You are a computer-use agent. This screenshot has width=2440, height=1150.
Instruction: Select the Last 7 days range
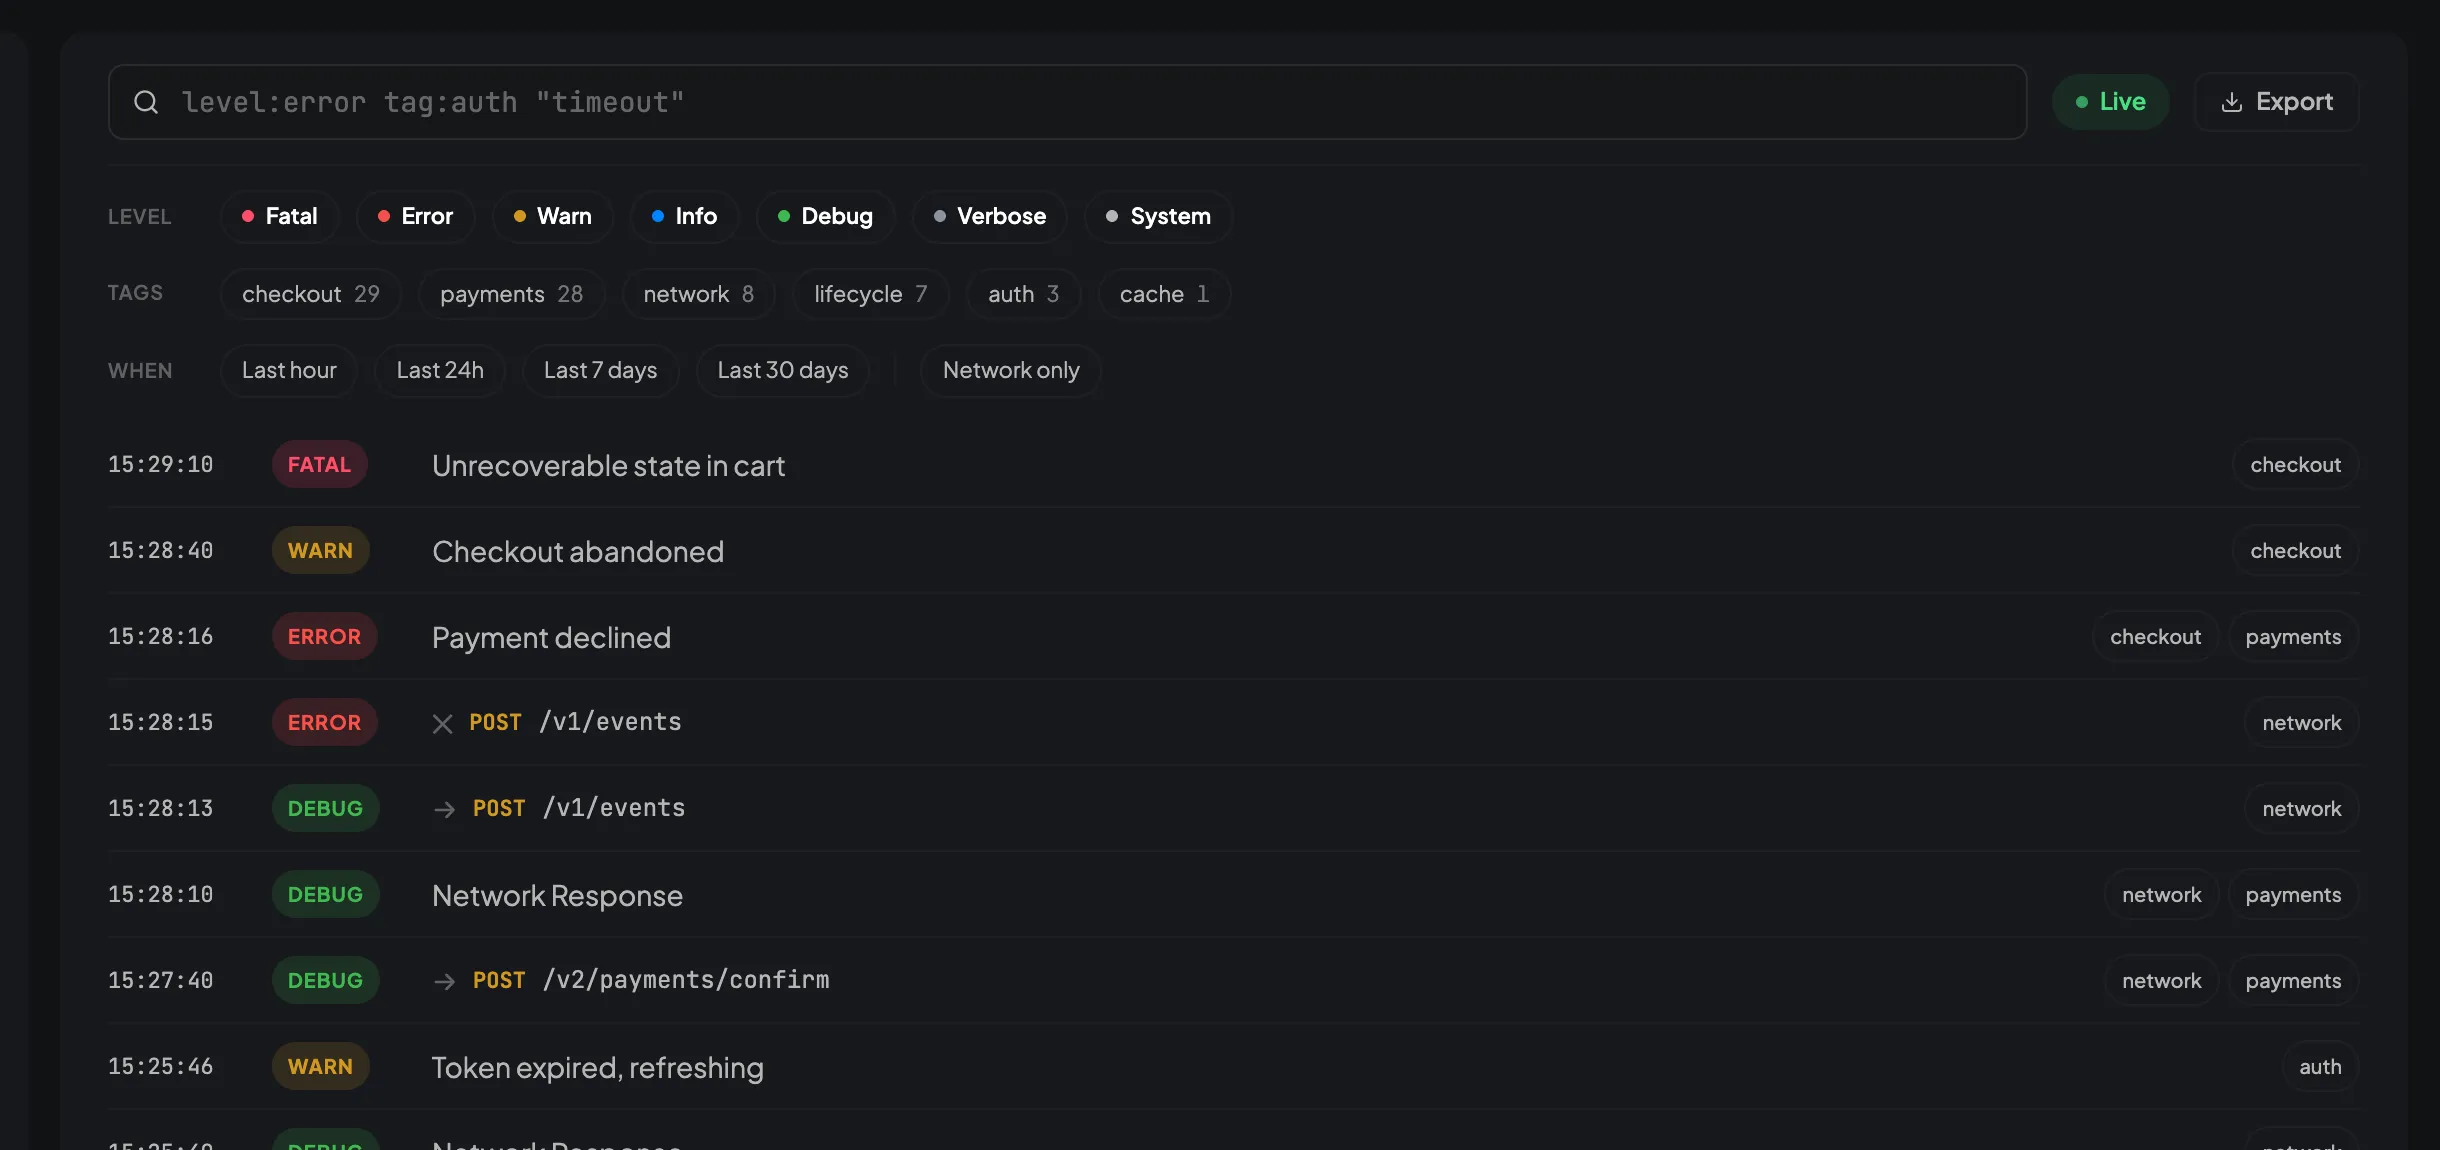pos(601,371)
